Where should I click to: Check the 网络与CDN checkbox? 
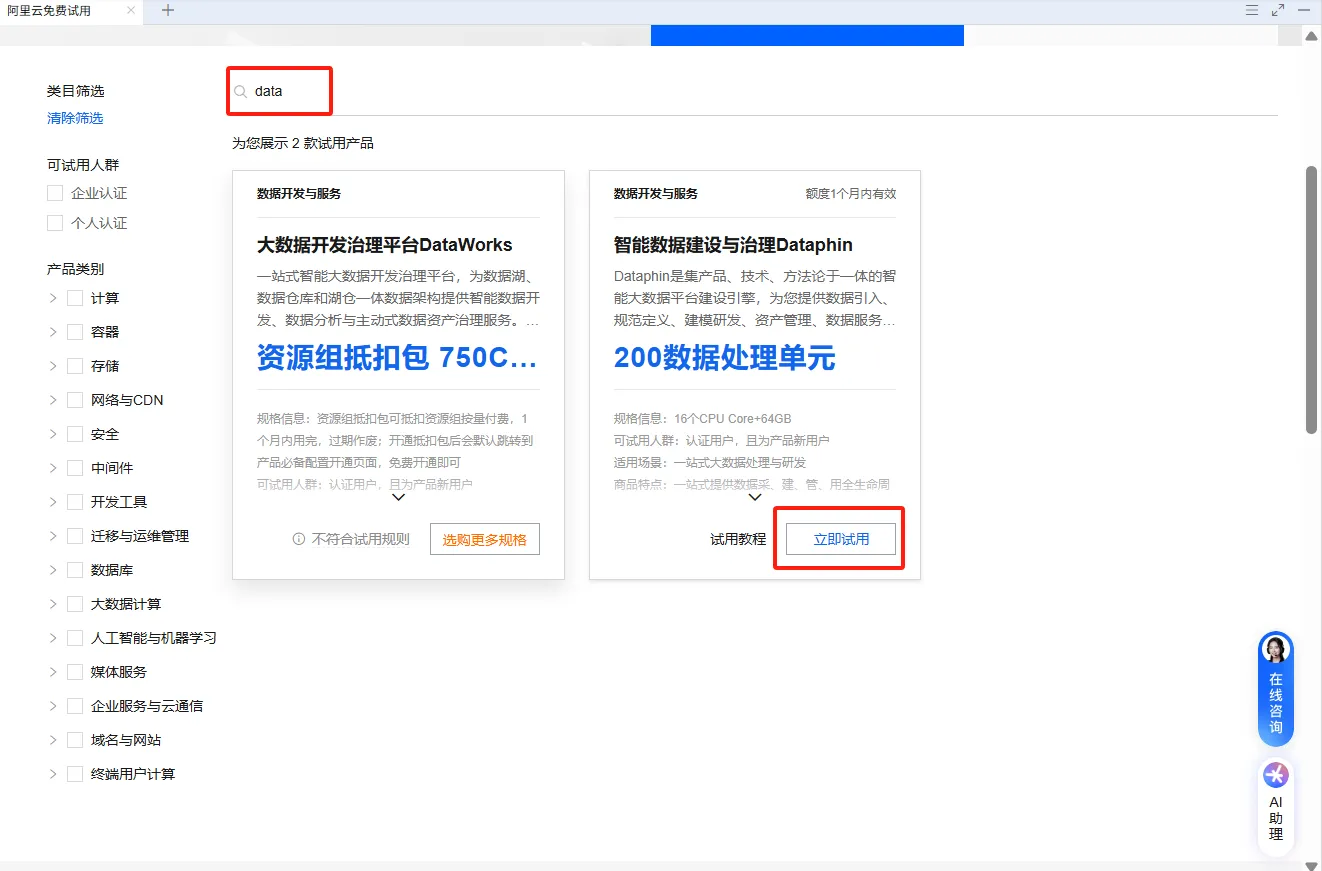[75, 400]
